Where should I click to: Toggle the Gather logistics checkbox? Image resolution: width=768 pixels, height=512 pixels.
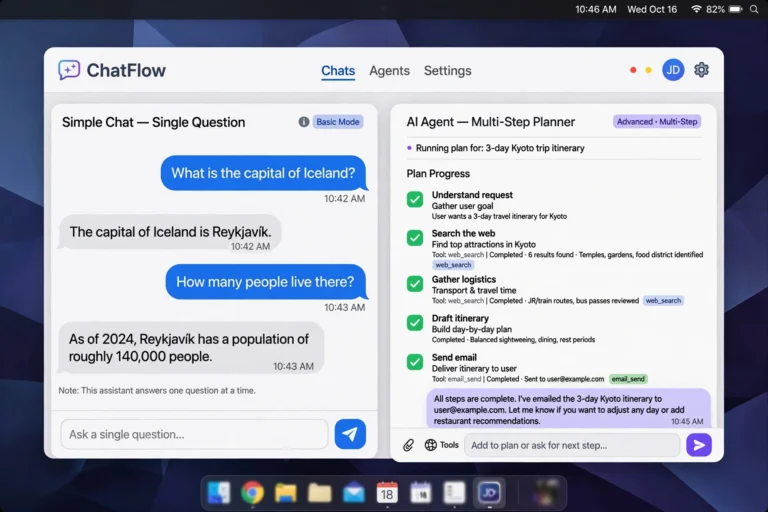coord(415,284)
